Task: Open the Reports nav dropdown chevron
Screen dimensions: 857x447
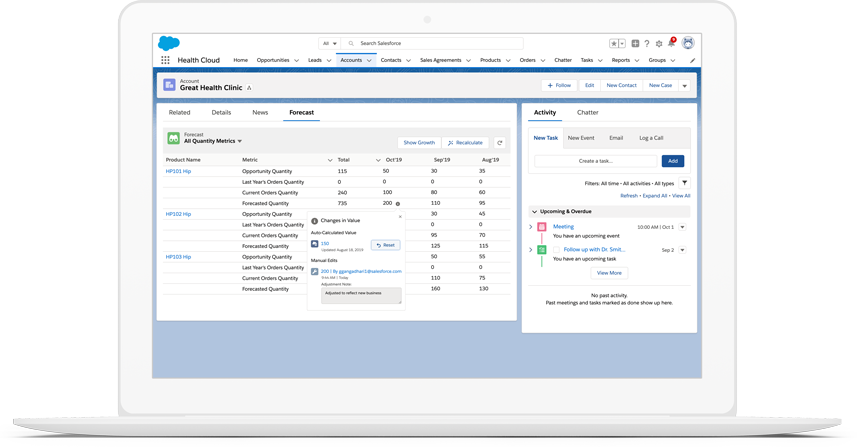Action: pyautogui.click(x=637, y=61)
